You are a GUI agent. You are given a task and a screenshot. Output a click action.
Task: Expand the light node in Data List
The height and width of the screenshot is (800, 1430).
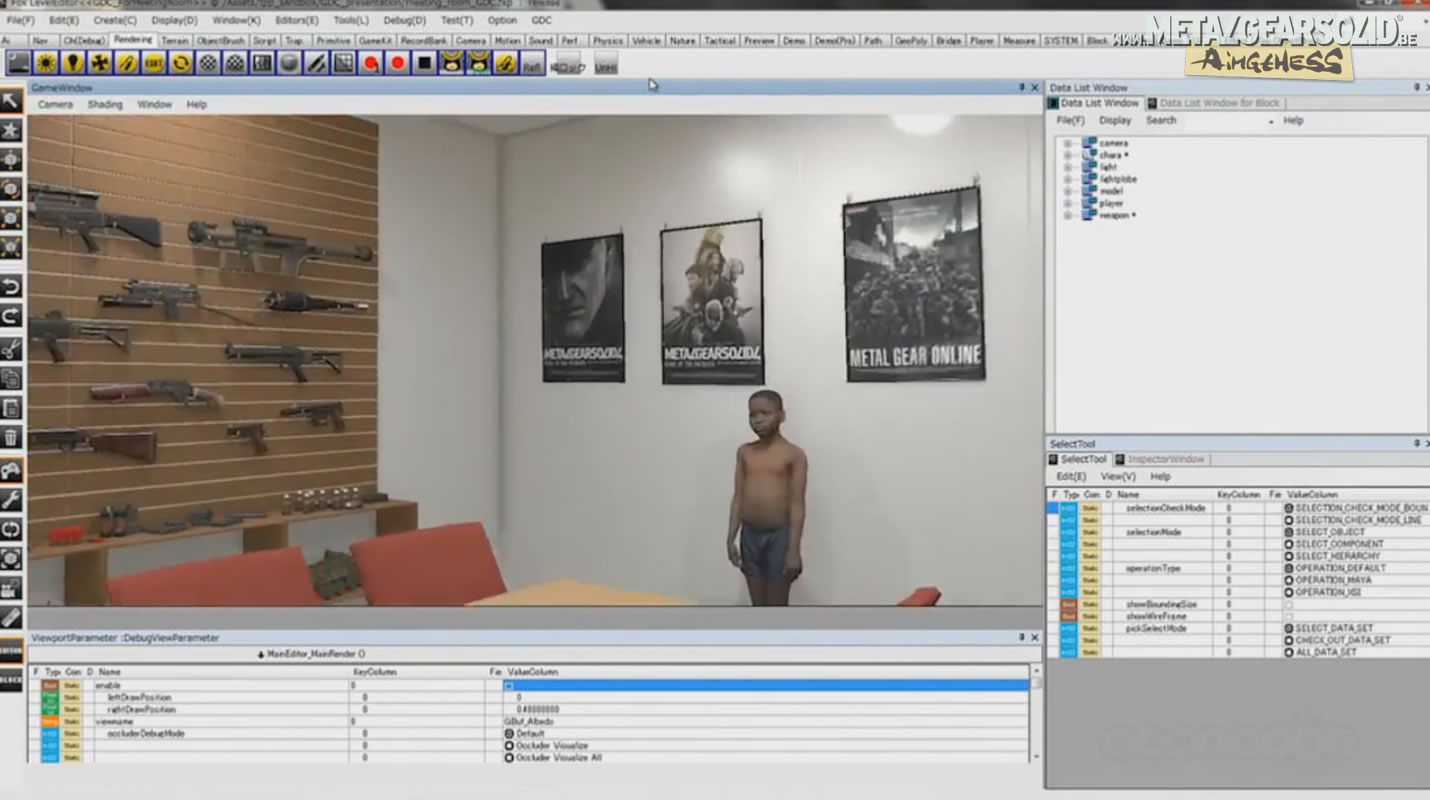coord(1067,167)
